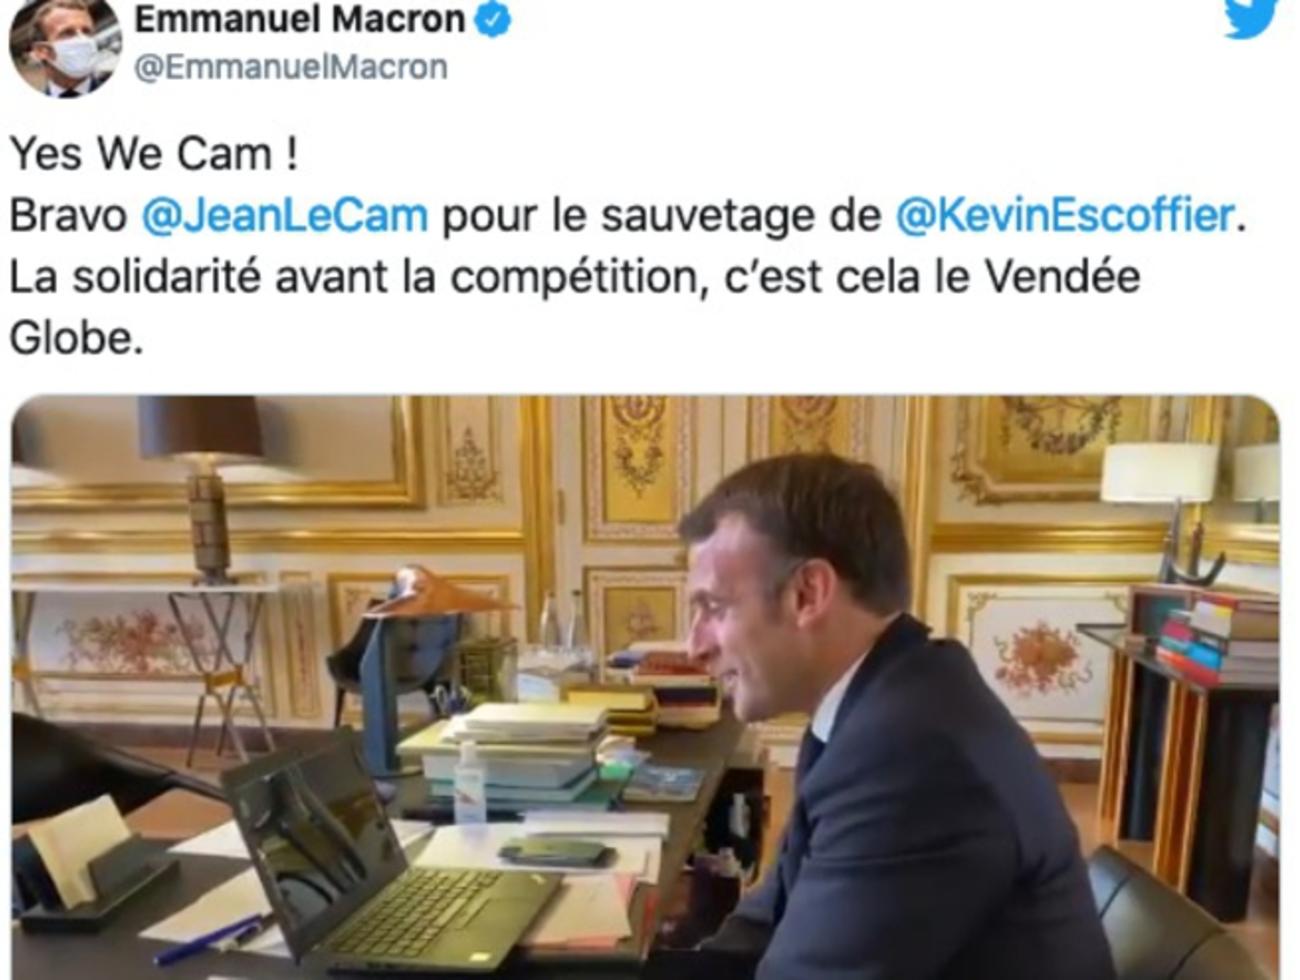Open the @JeanLeCam mention
Viewport: 1300px width, 980px height.
click(x=285, y=216)
